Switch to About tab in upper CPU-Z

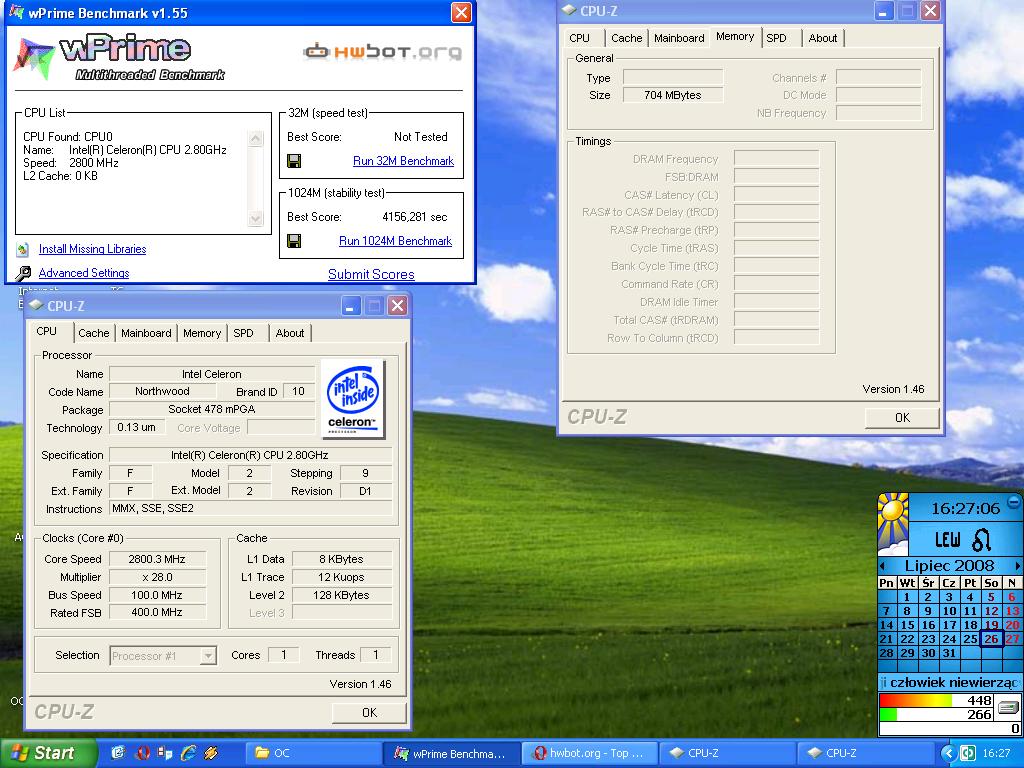[822, 38]
